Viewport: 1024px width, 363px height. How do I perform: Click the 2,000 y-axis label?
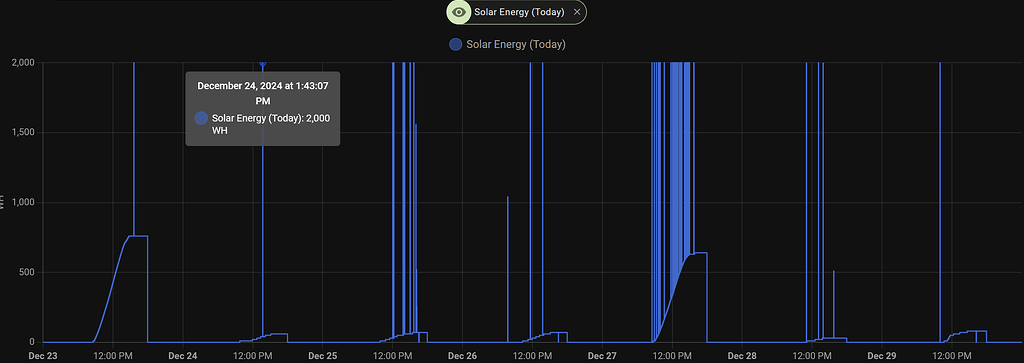click(23, 63)
